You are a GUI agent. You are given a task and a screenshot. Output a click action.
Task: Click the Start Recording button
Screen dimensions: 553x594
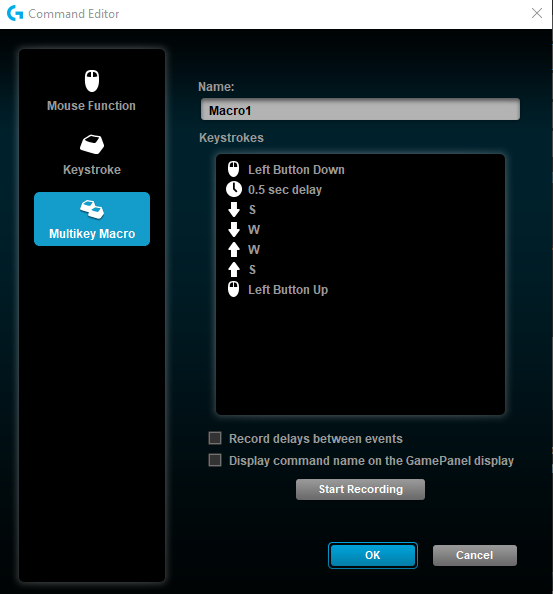(360, 489)
